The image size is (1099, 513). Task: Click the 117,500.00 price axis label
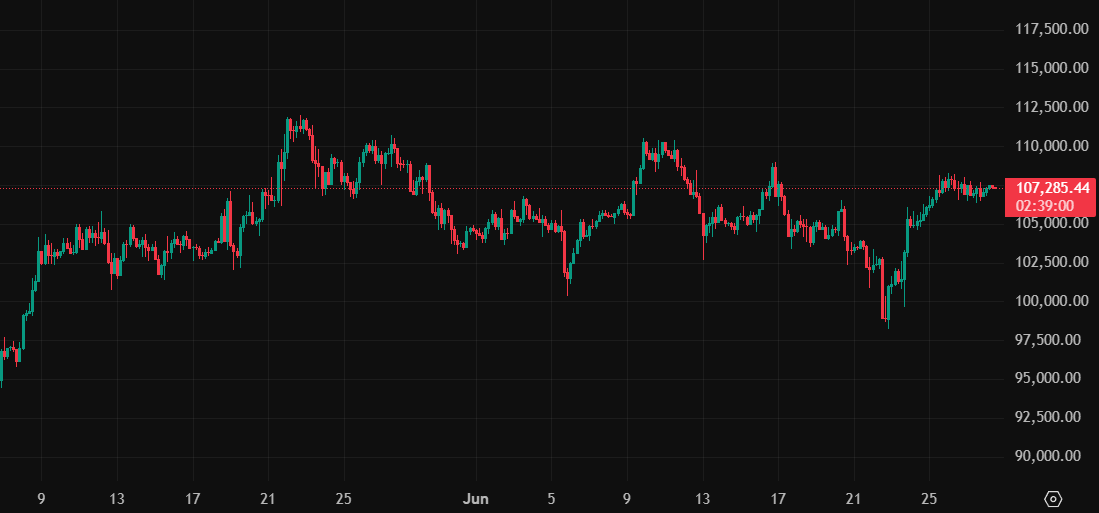pos(1051,29)
